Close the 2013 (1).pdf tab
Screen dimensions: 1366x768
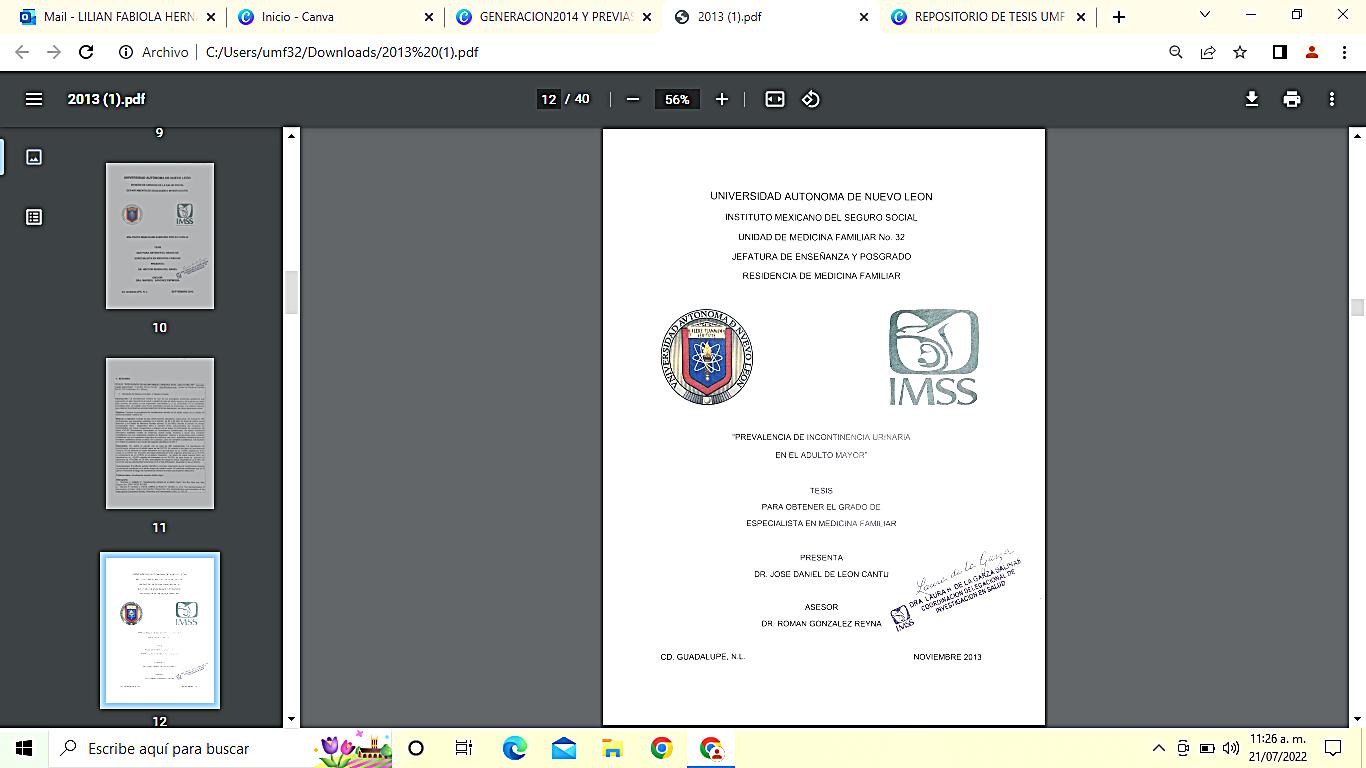point(865,17)
